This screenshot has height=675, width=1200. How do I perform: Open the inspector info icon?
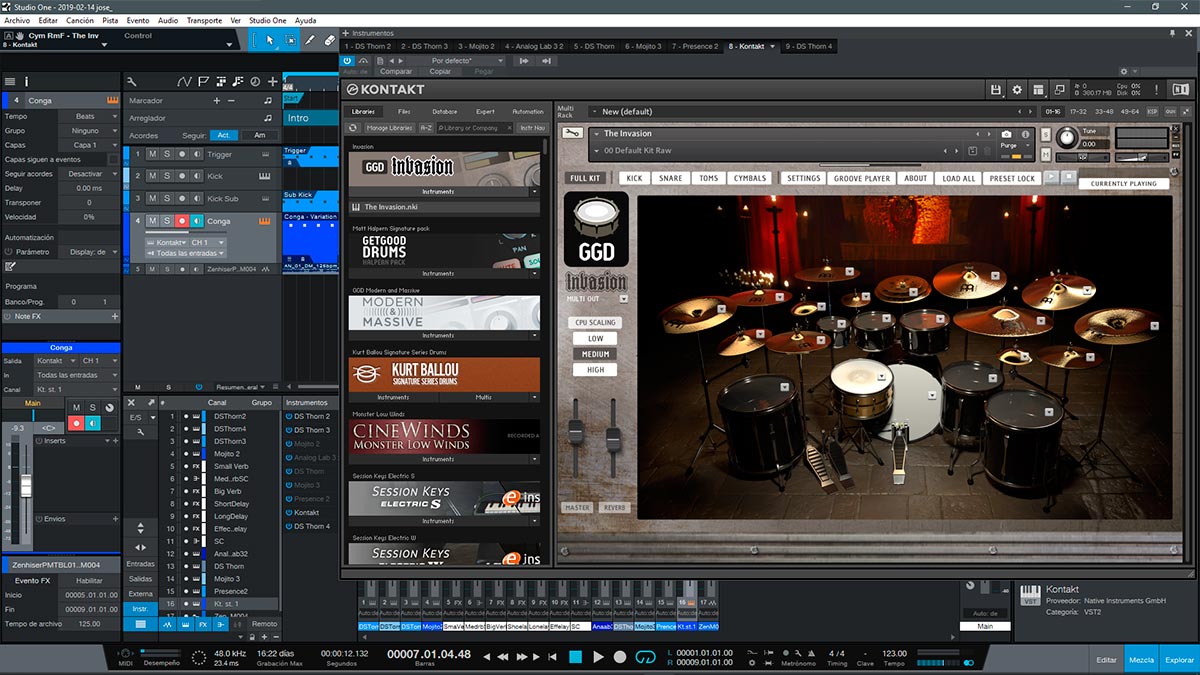tap(27, 81)
